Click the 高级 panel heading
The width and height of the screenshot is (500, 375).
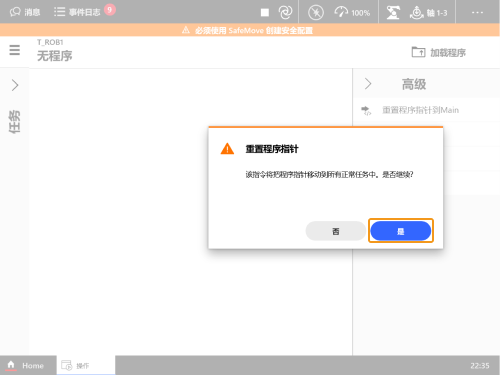click(414, 84)
